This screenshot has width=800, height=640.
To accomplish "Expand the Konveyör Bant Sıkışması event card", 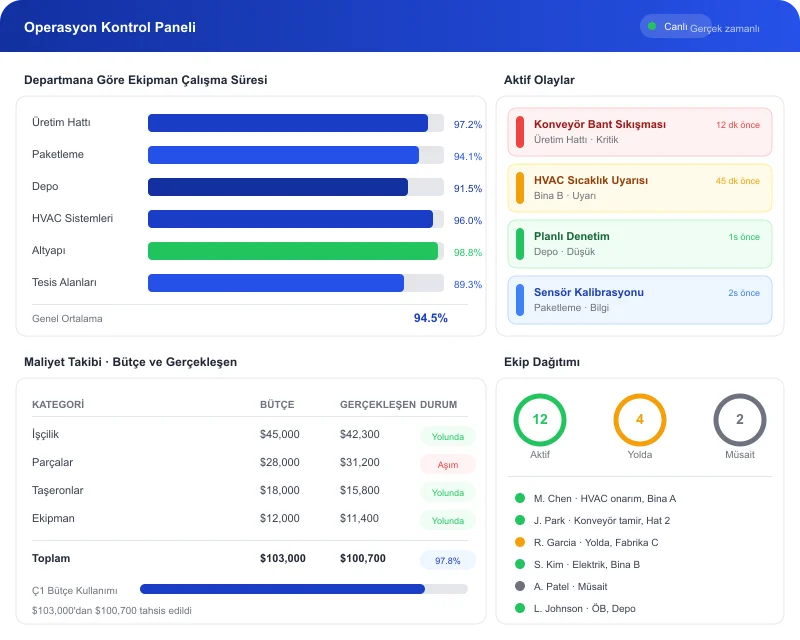I will 638,131.
